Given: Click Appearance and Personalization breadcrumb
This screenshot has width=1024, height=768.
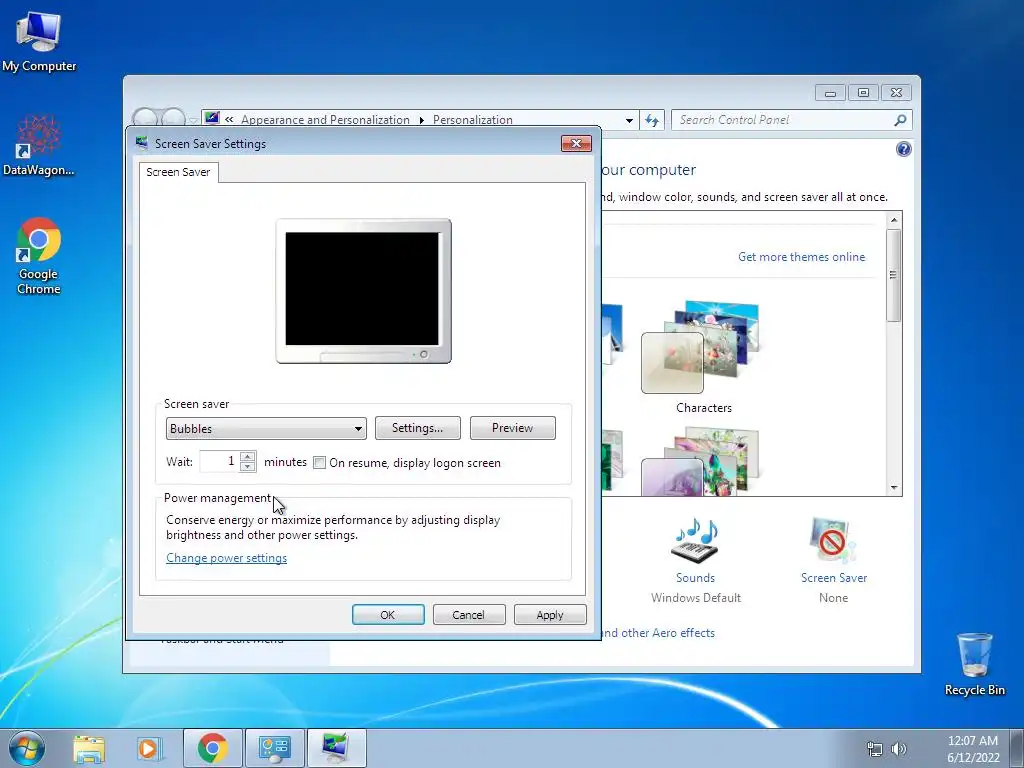Looking at the screenshot, I should (x=325, y=120).
